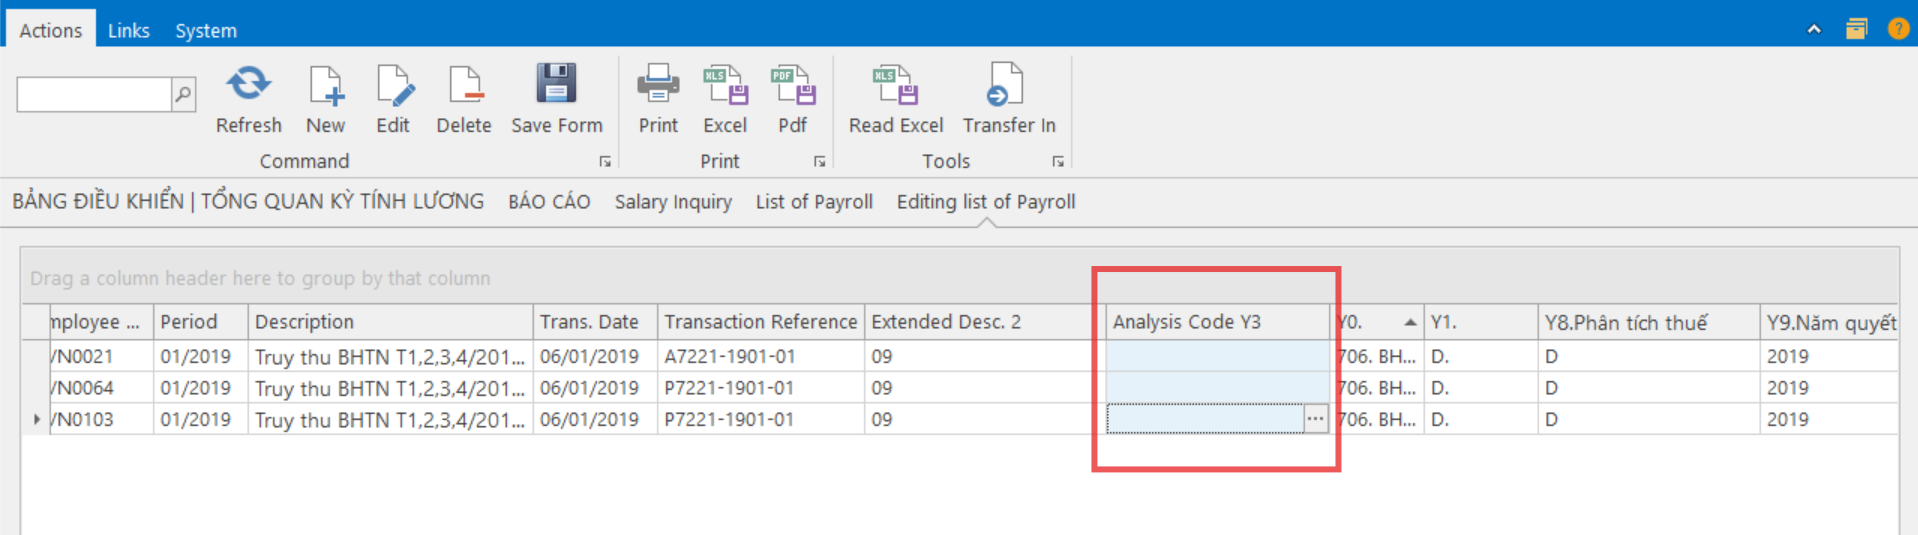Click the Transfer In icon
Viewport: 1918px width, 535px height.
click(x=1008, y=86)
